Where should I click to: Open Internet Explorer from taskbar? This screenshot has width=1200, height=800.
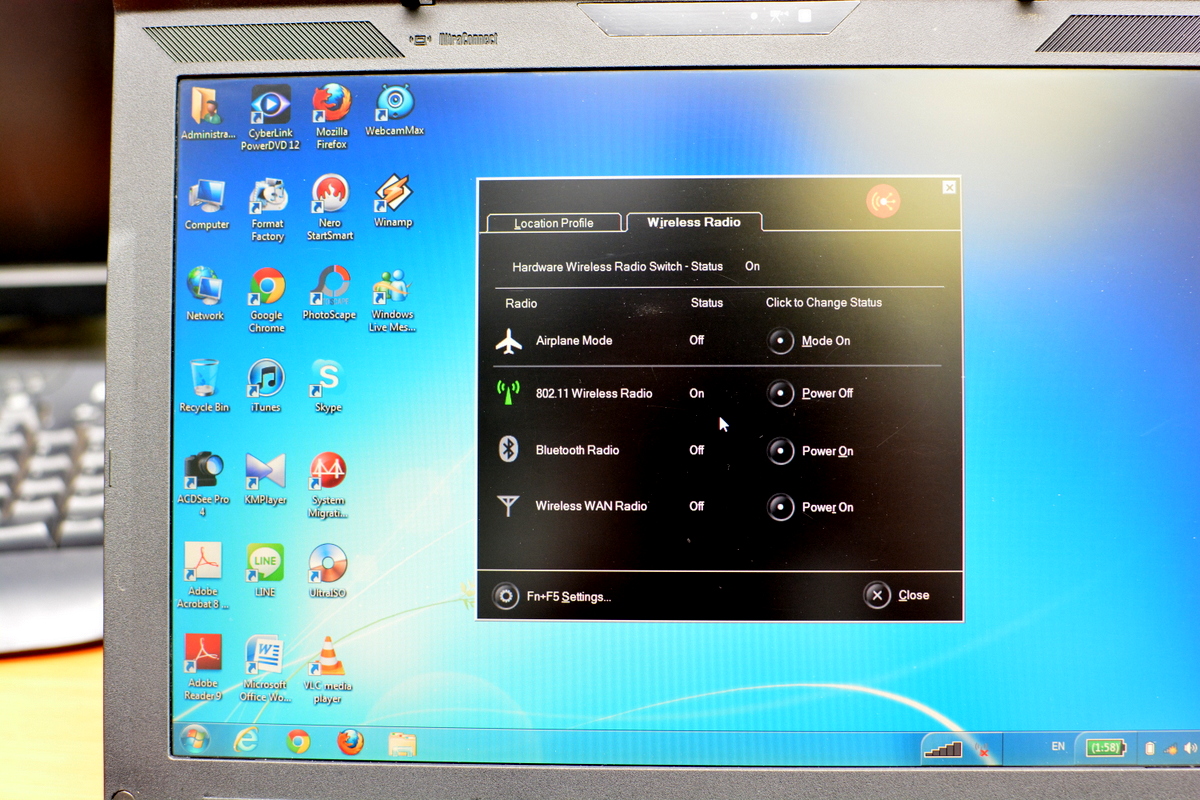coord(245,741)
